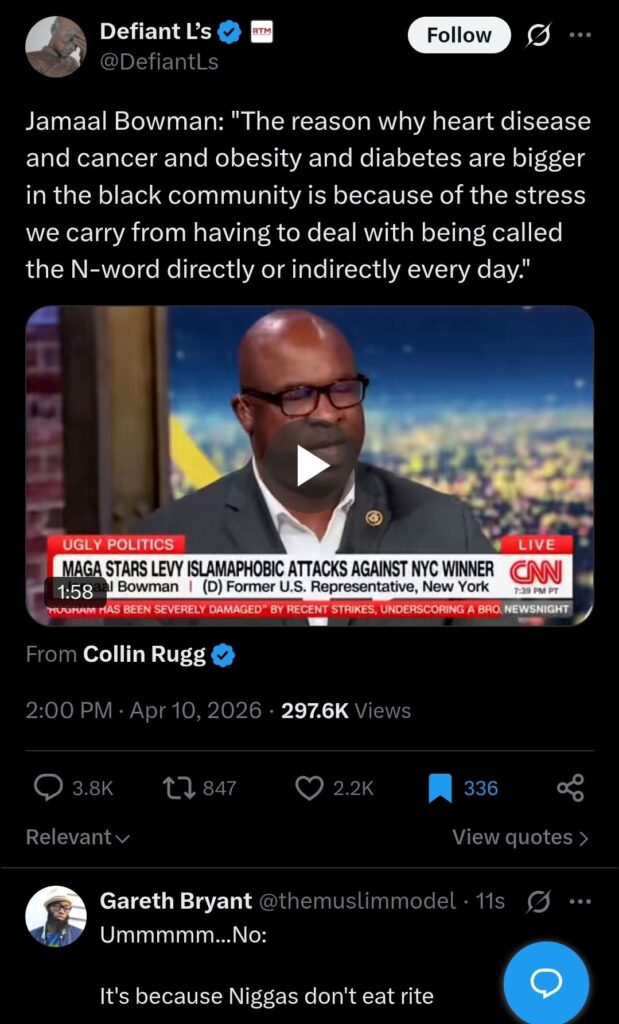Open Gareth Bryant's reply avatar
Viewport: 619px width, 1024px height.
pyautogui.click(x=56, y=916)
